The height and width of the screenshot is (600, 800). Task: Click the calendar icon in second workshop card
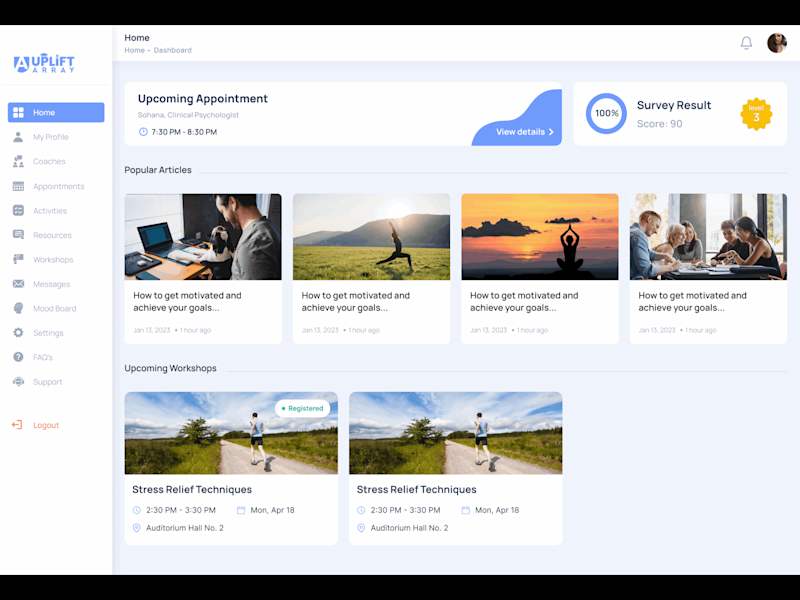(465, 510)
